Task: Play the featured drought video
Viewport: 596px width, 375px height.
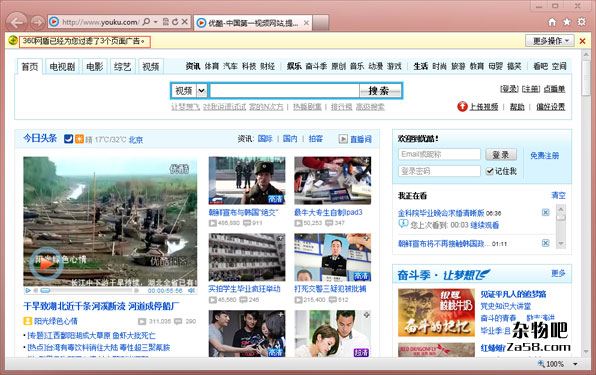Action: point(46,264)
